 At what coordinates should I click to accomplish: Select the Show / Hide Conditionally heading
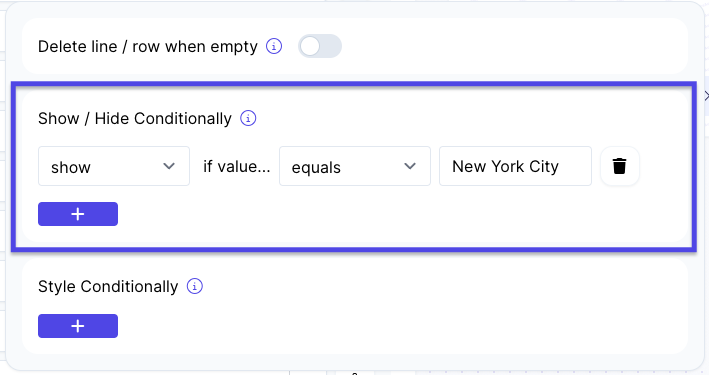[x=135, y=119]
